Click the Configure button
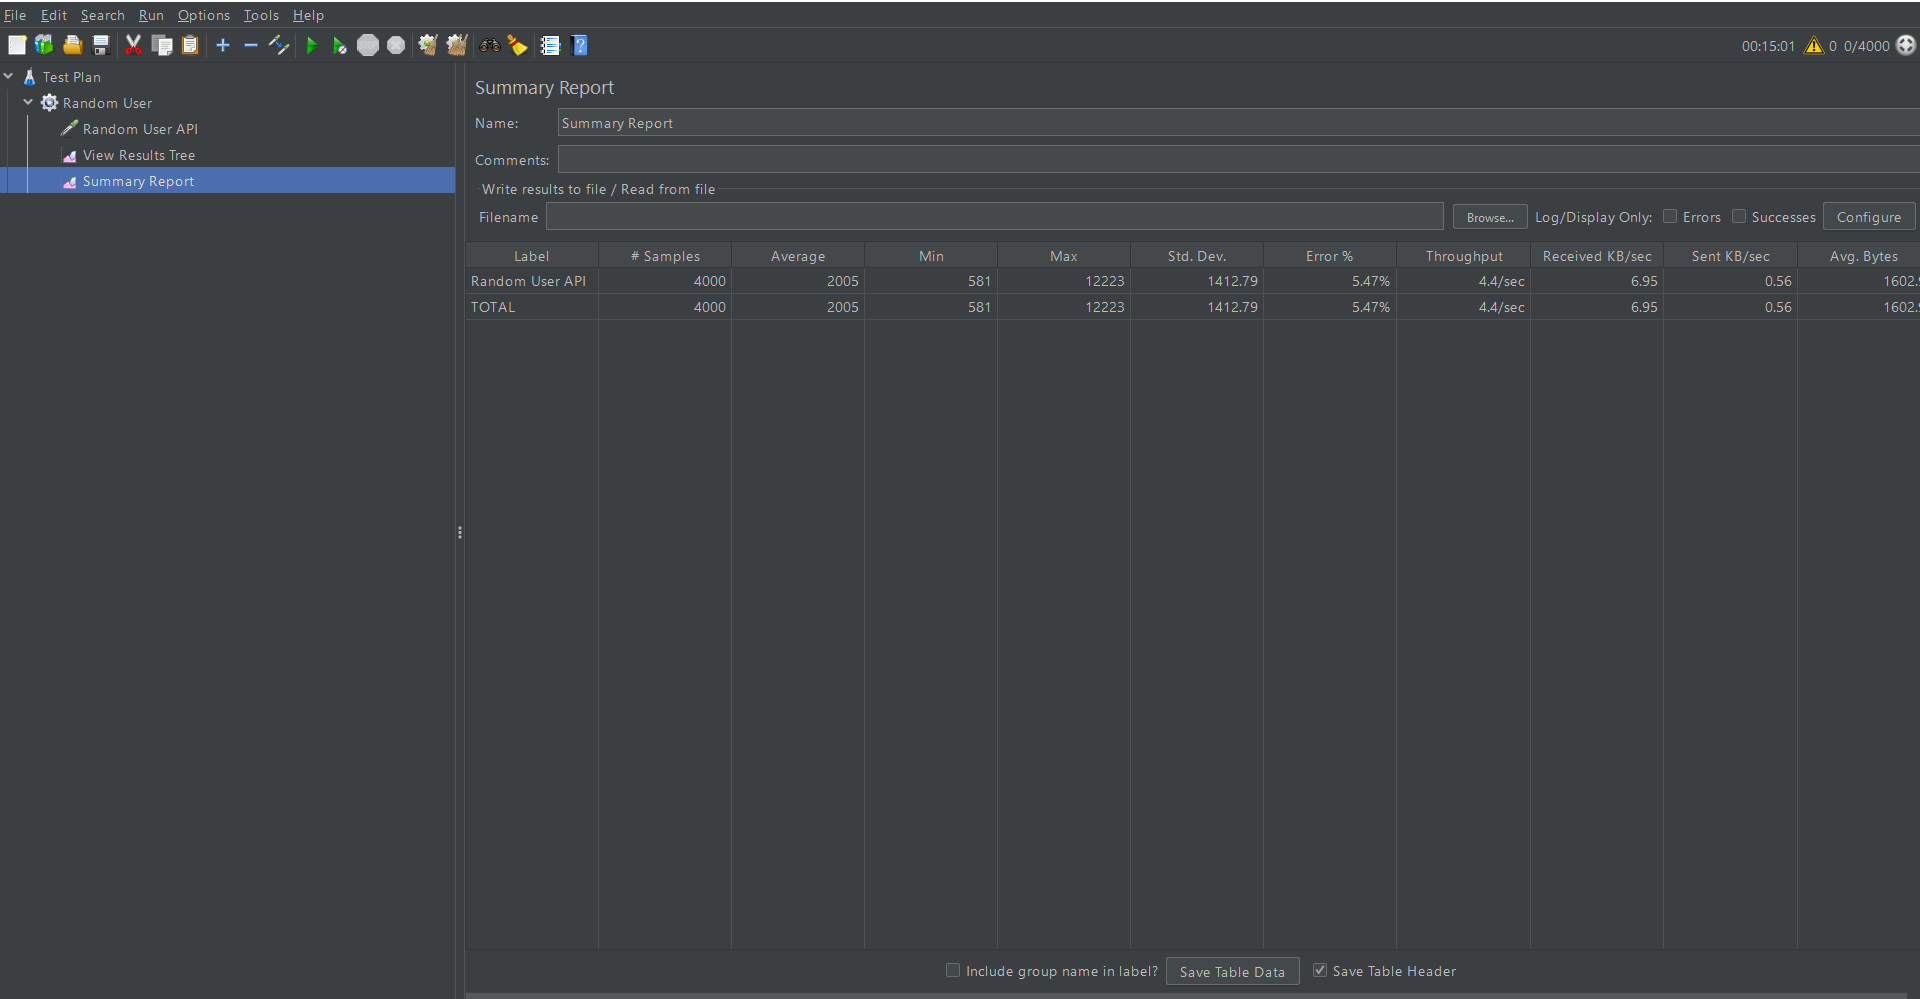Image resolution: width=1920 pixels, height=999 pixels. pyautogui.click(x=1868, y=216)
